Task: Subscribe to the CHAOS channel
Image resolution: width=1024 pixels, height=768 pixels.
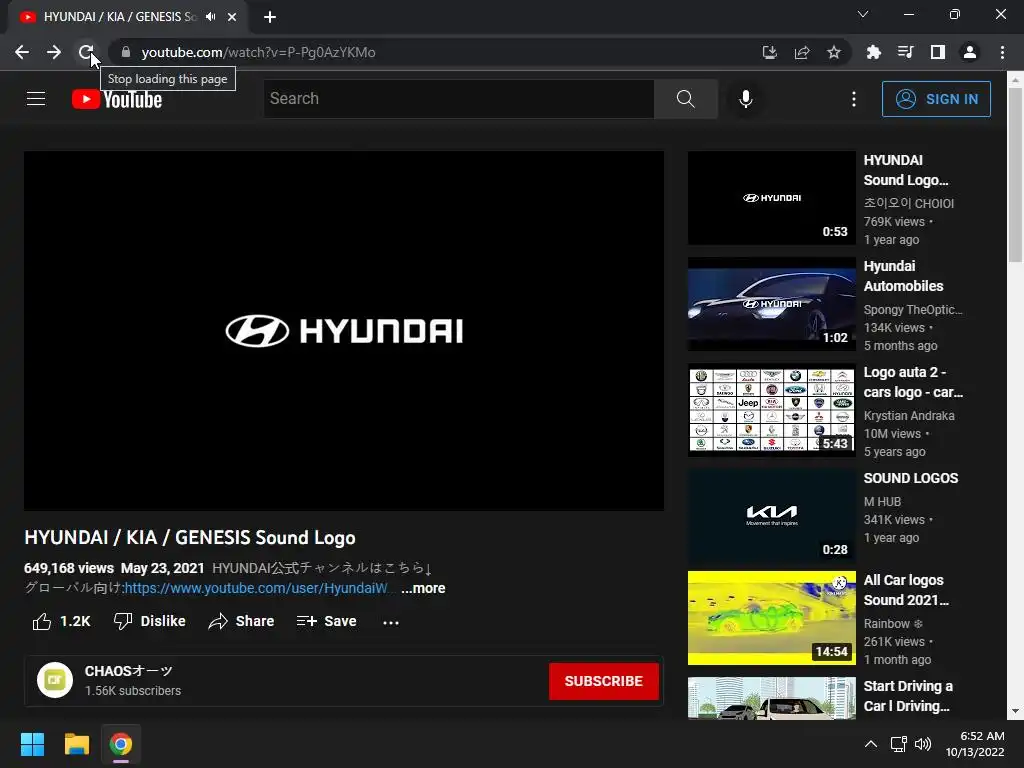Action: (603, 681)
